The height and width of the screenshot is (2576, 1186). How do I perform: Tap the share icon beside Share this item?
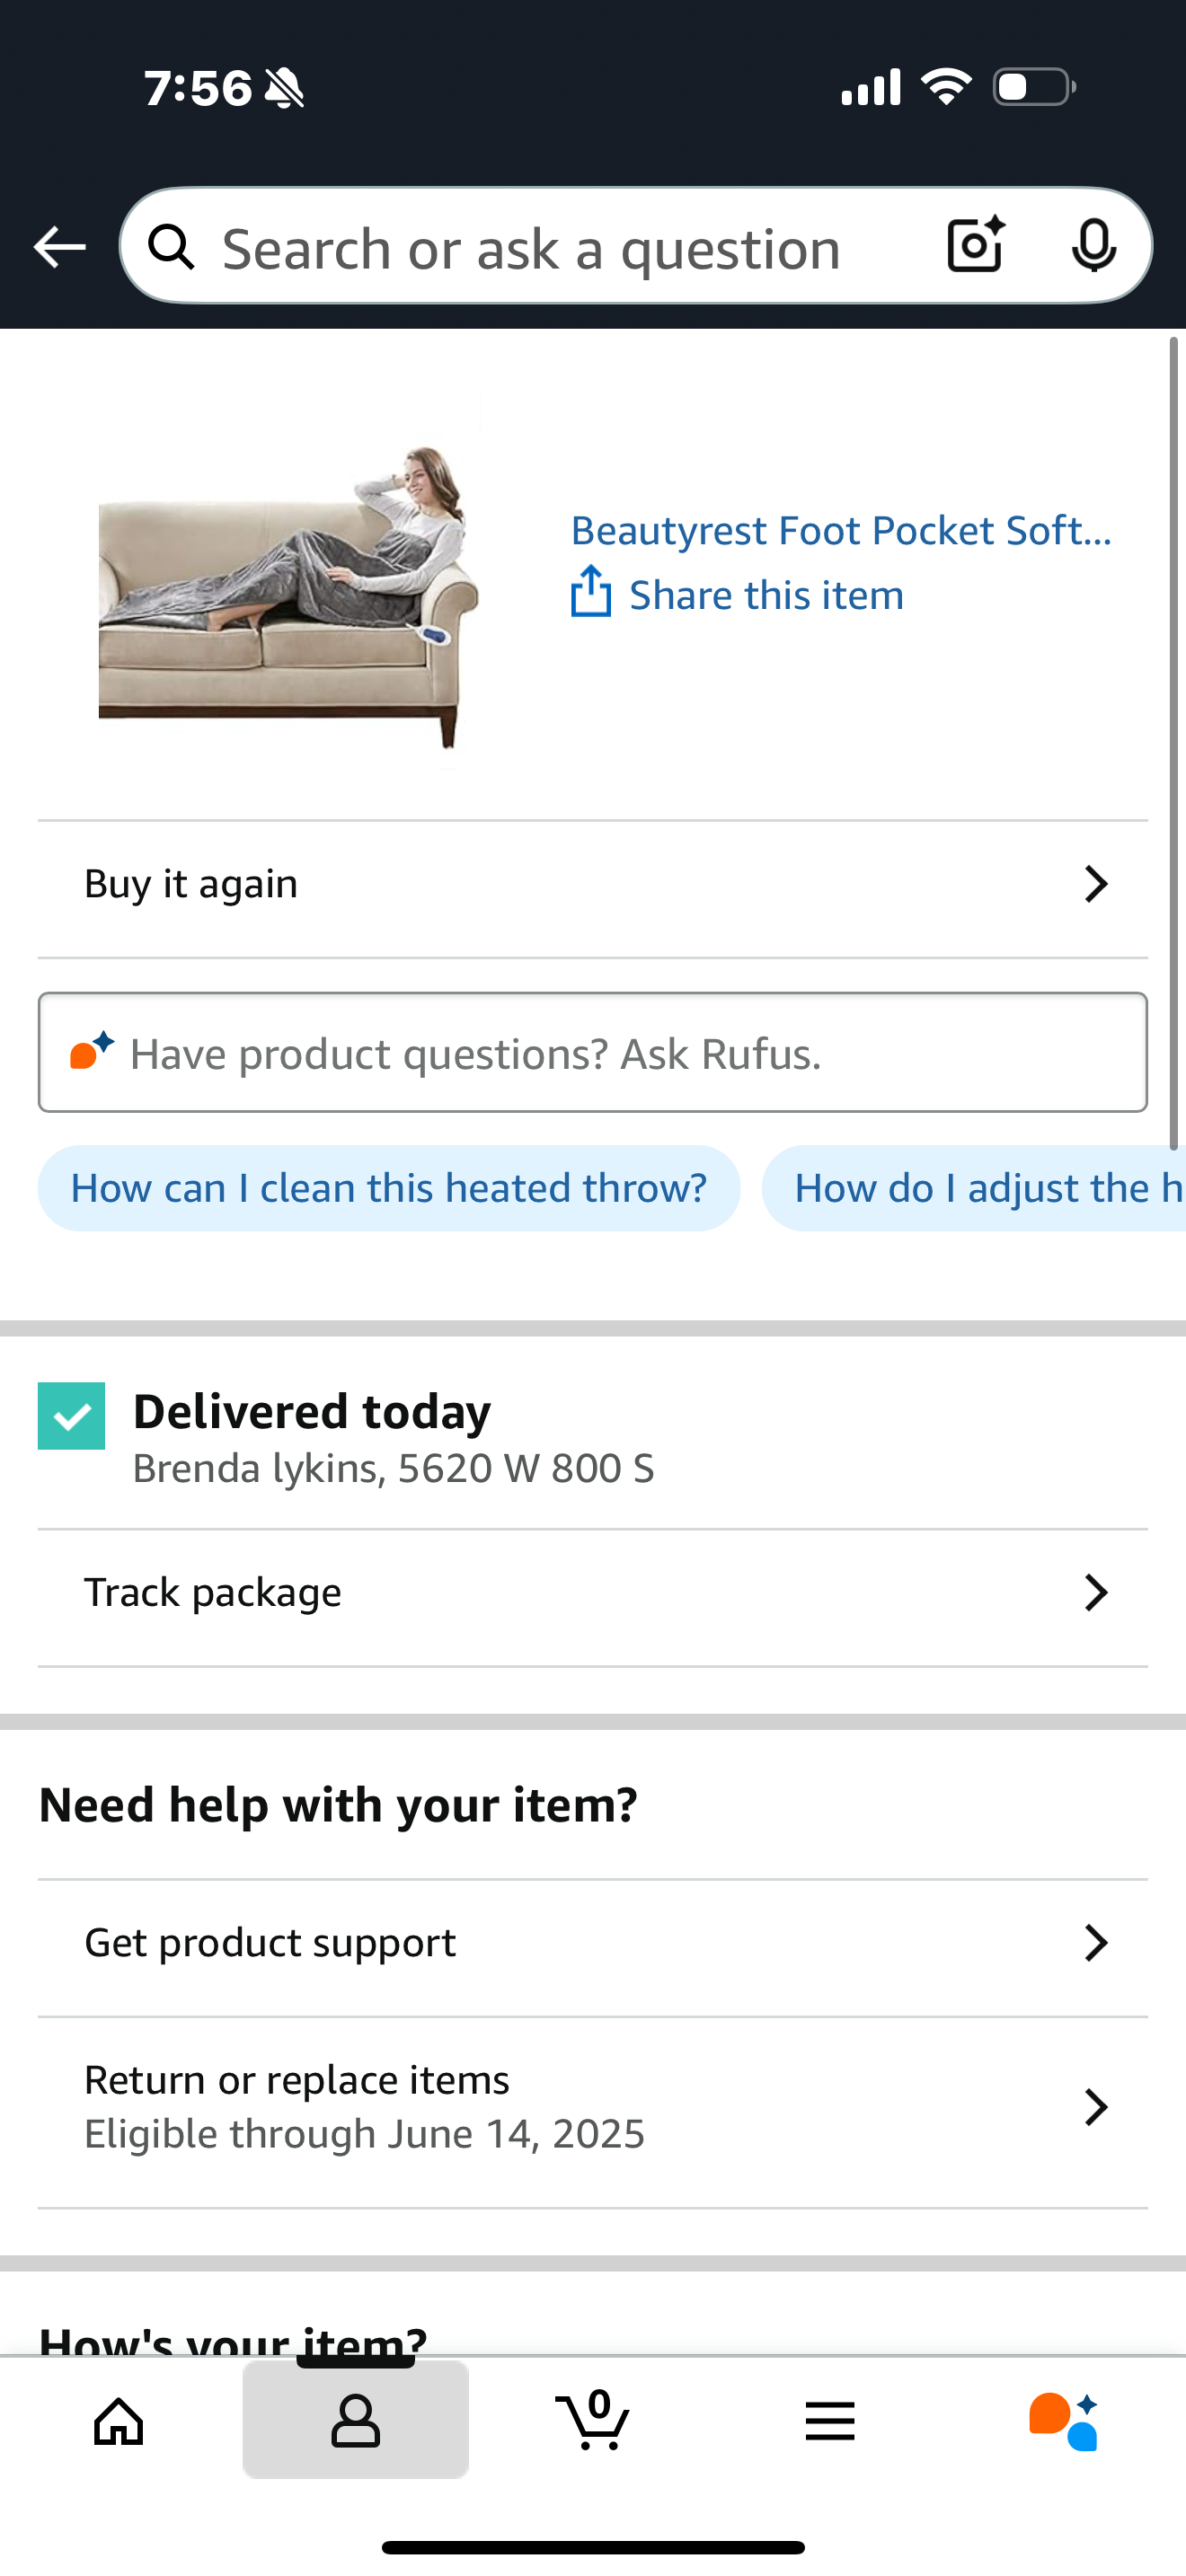[x=591, y=592]
